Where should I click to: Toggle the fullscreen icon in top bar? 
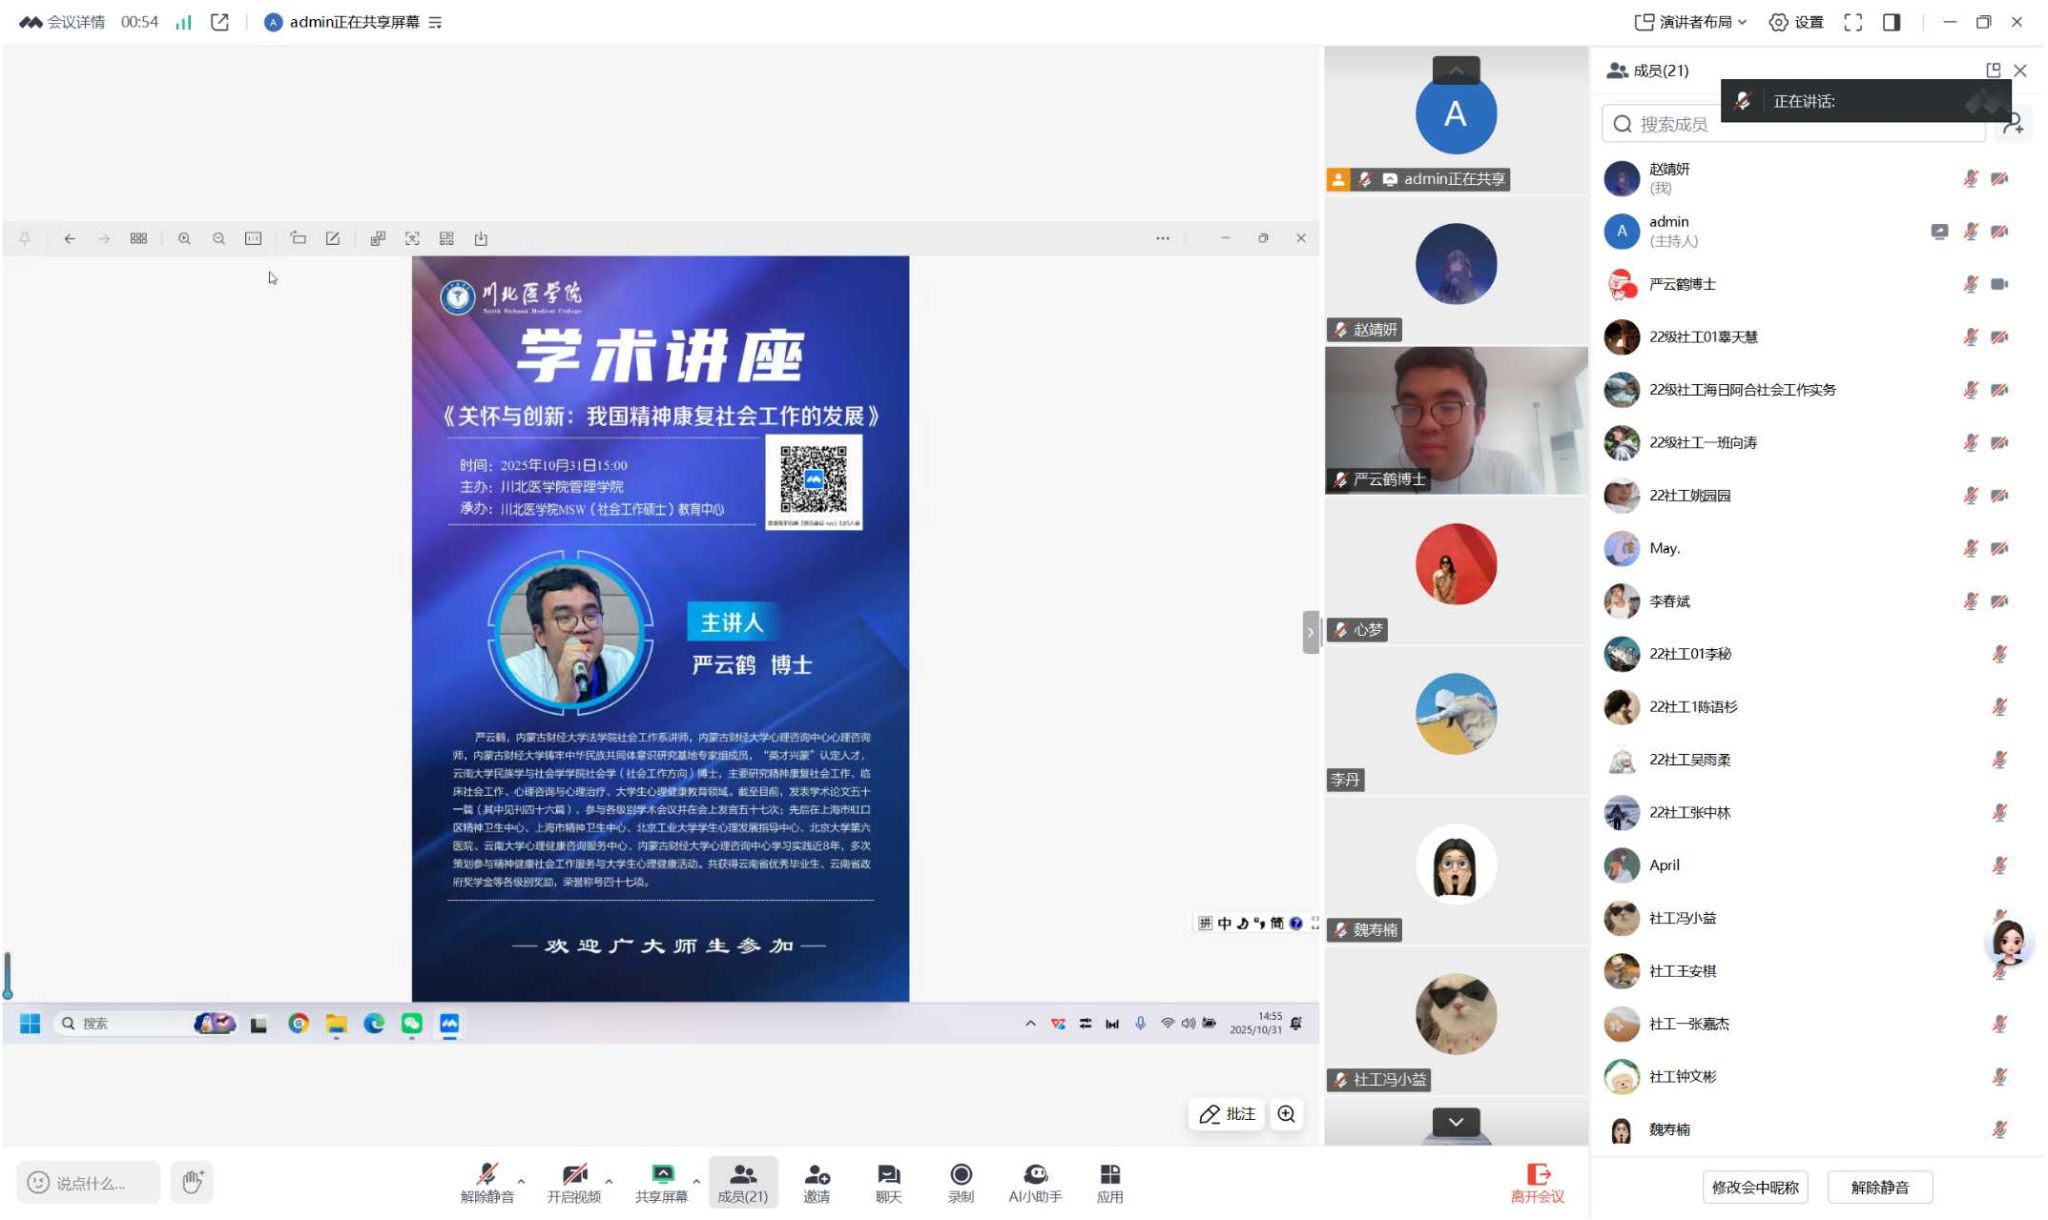pos(1853,22)
